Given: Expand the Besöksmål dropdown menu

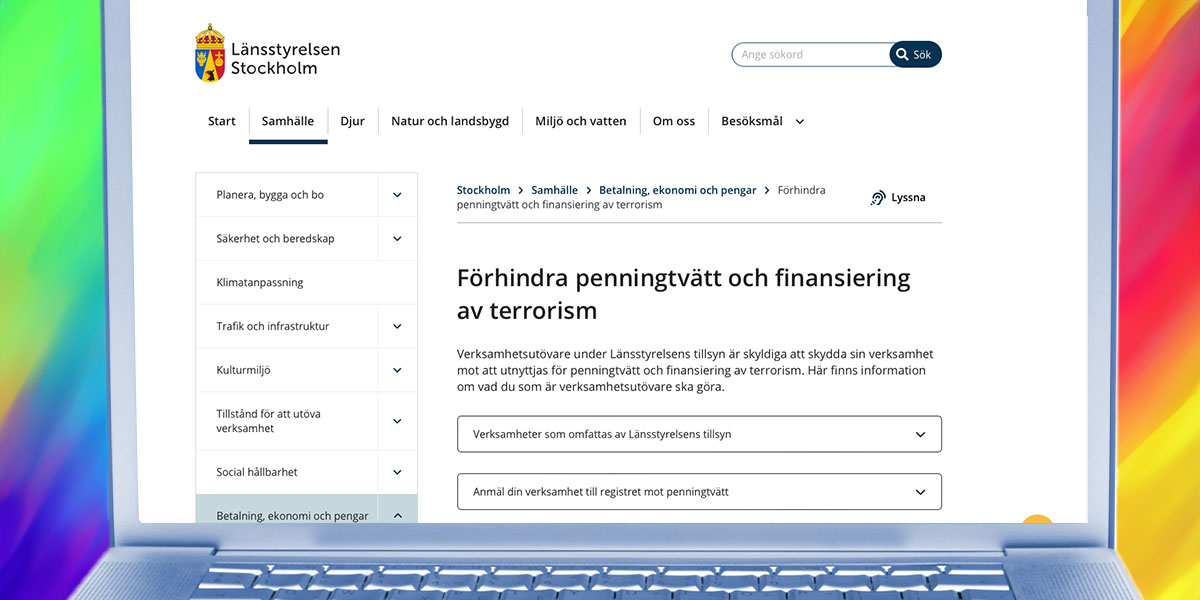Looking at the screenshot, I should (763, 121).
